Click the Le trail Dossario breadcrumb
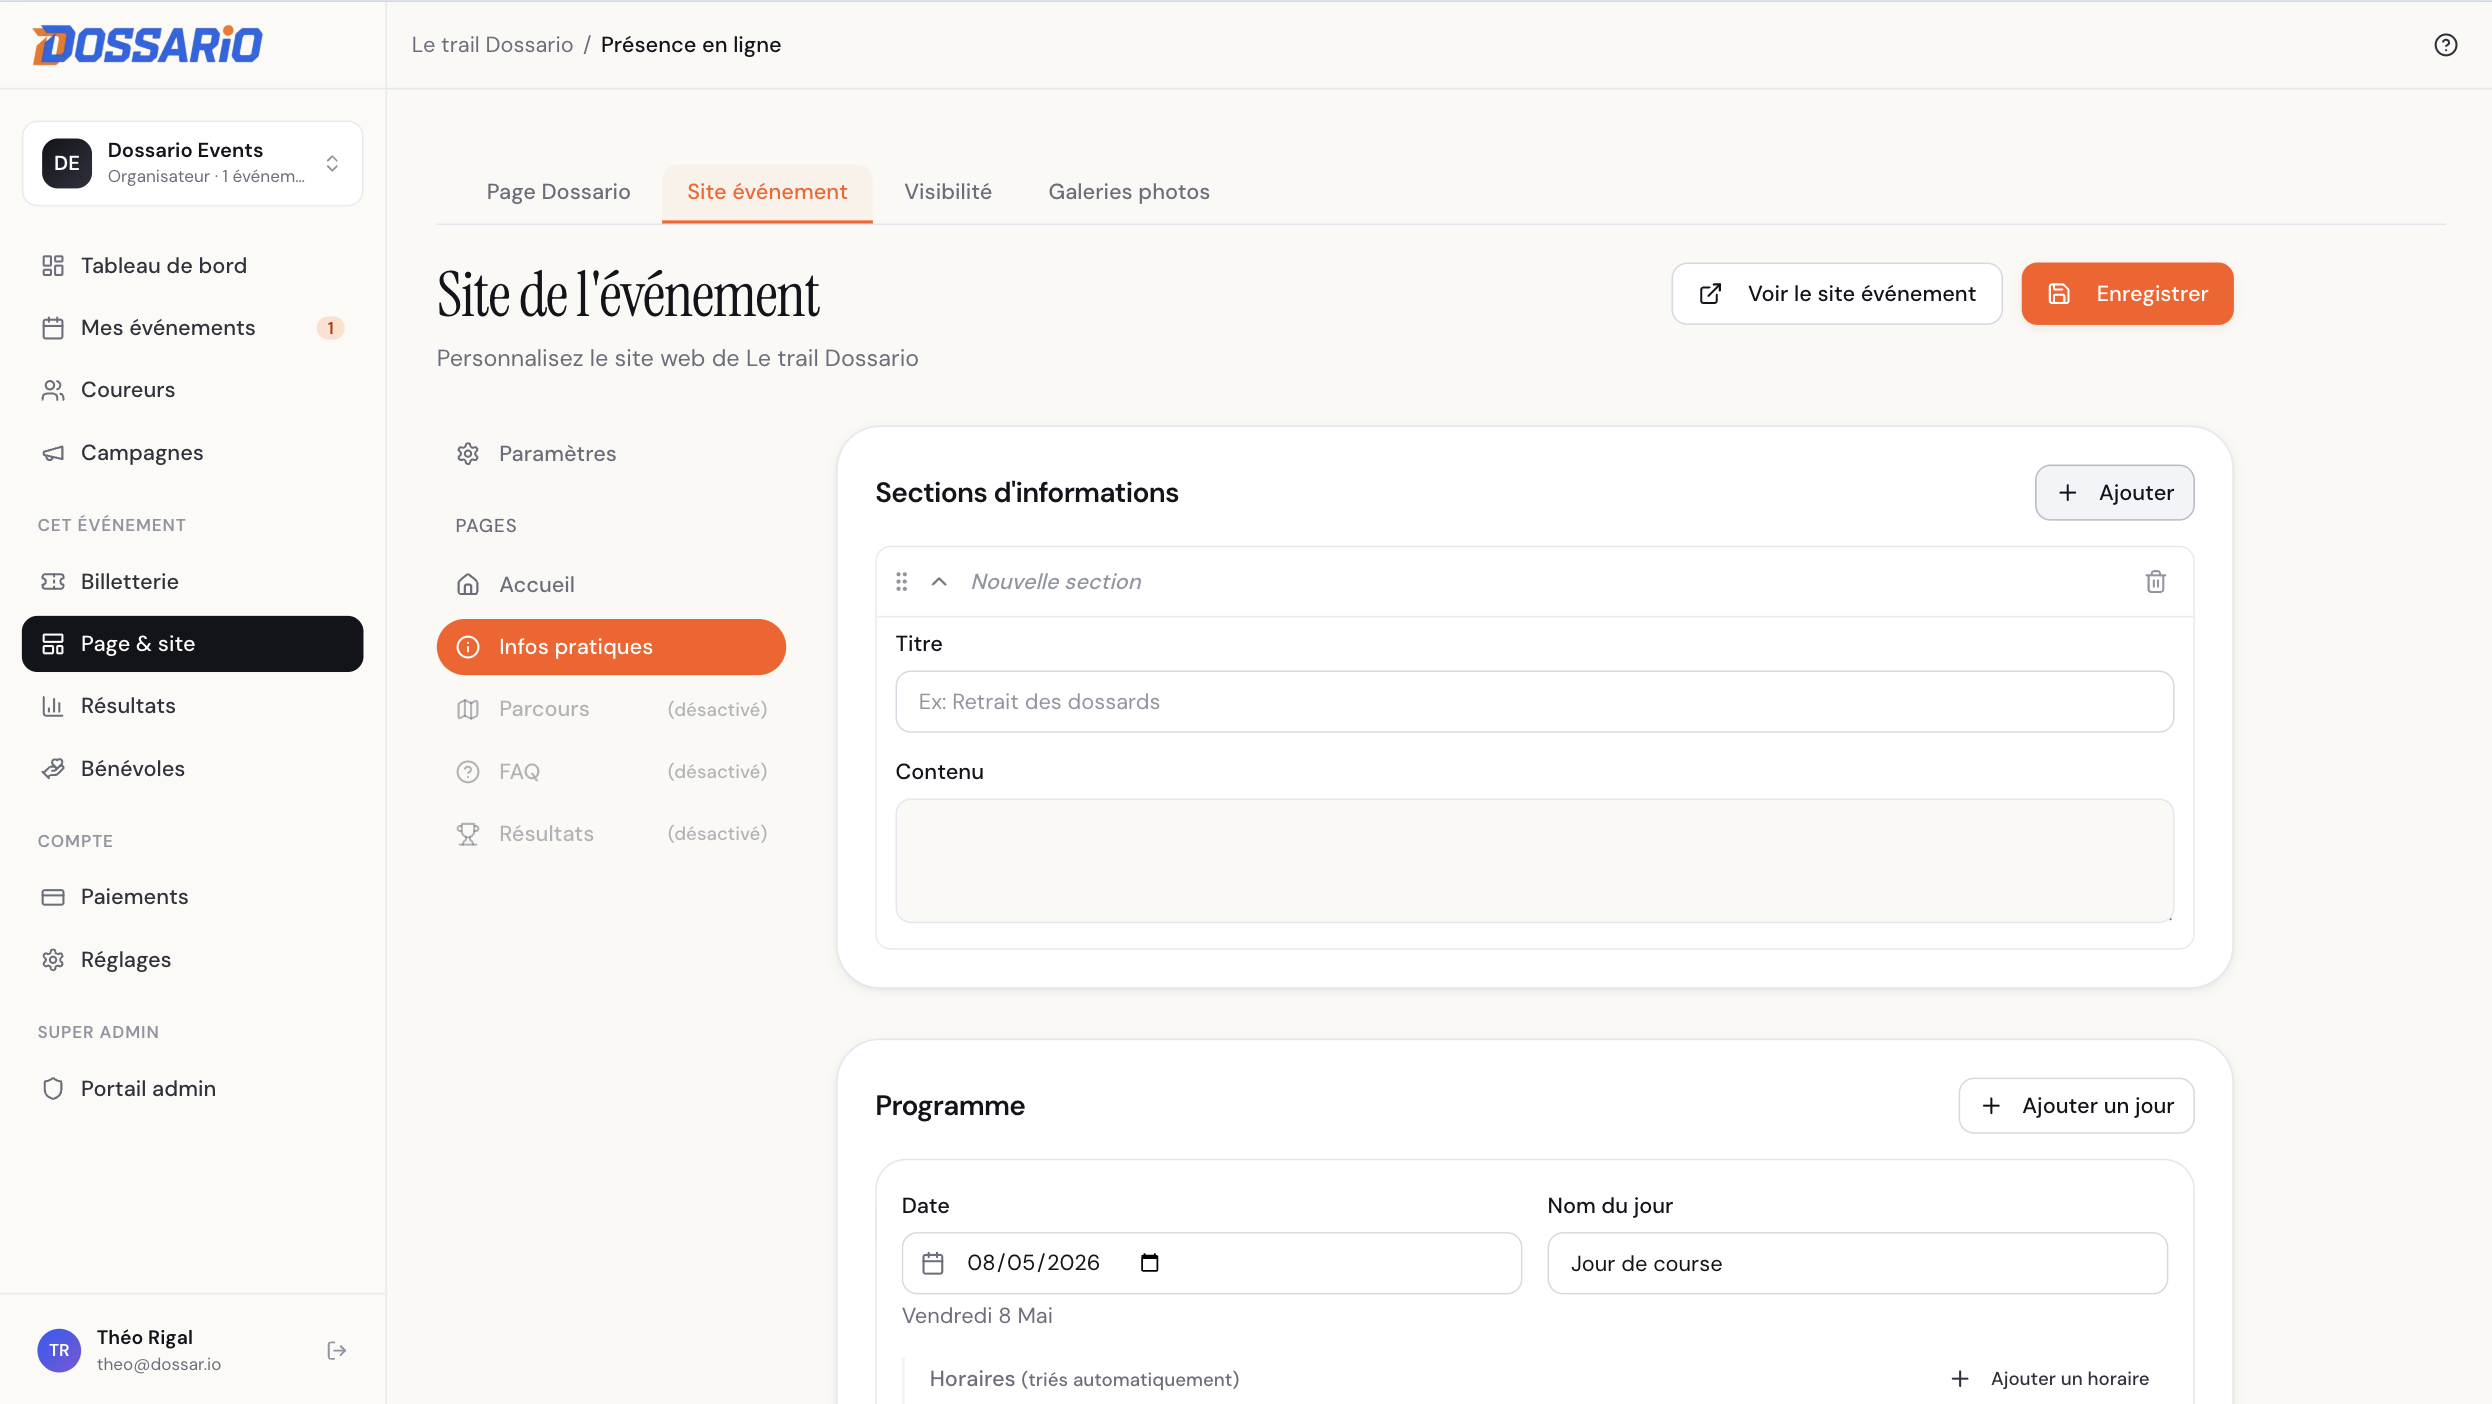 click(x=492, y=45)
